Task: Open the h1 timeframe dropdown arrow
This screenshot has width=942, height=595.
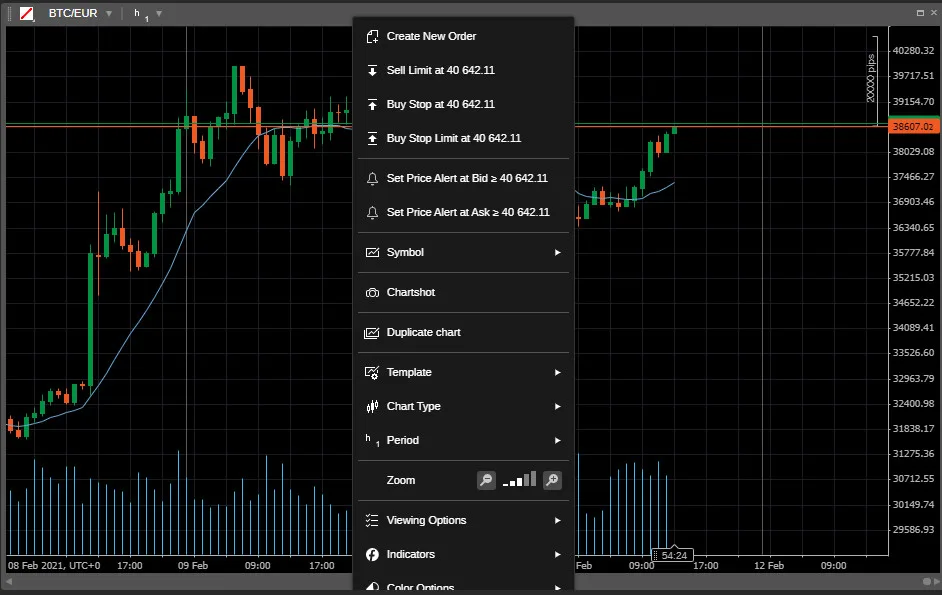Action: point(159,14)
